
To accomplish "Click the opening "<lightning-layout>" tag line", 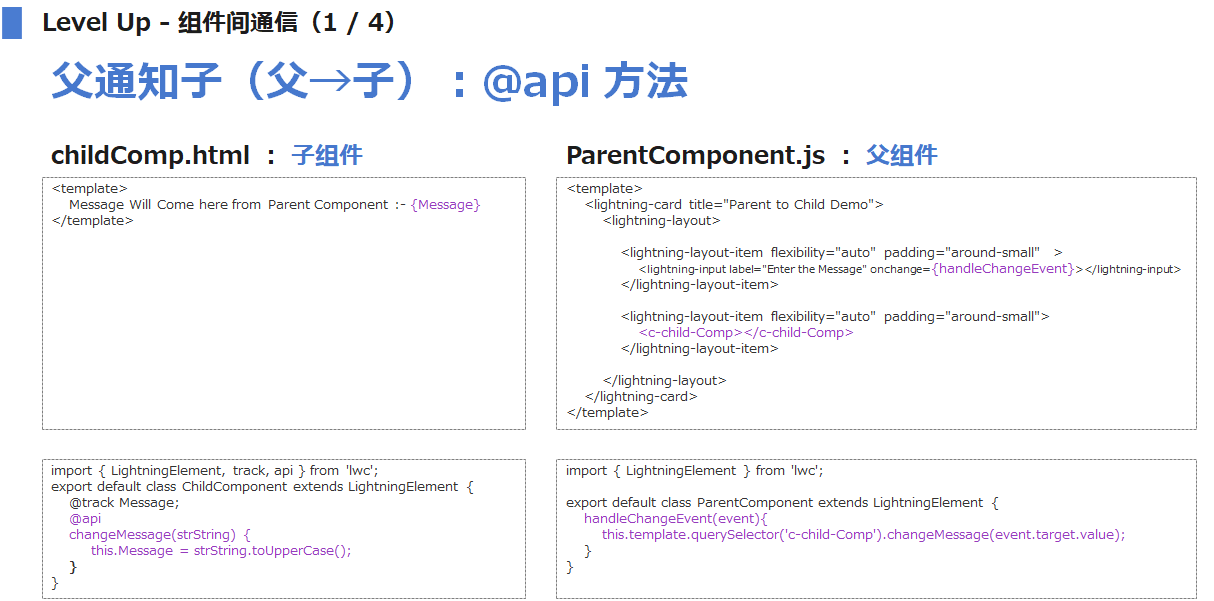I will 661,221.
